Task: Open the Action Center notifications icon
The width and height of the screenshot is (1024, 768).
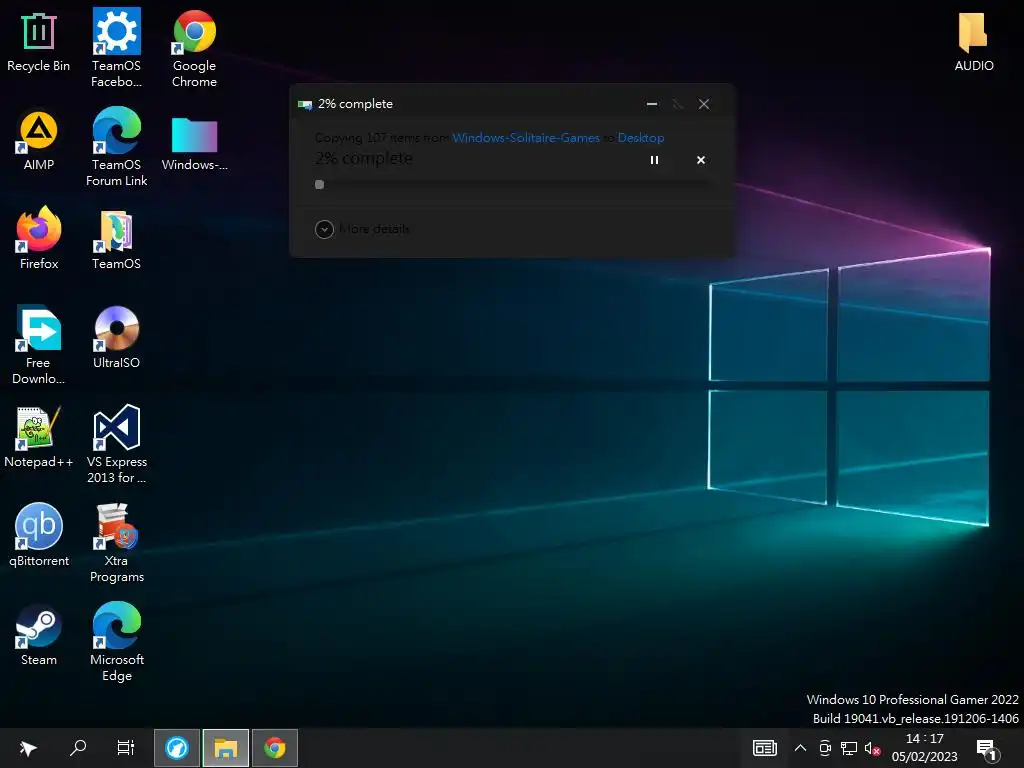Action: (987, 749)
